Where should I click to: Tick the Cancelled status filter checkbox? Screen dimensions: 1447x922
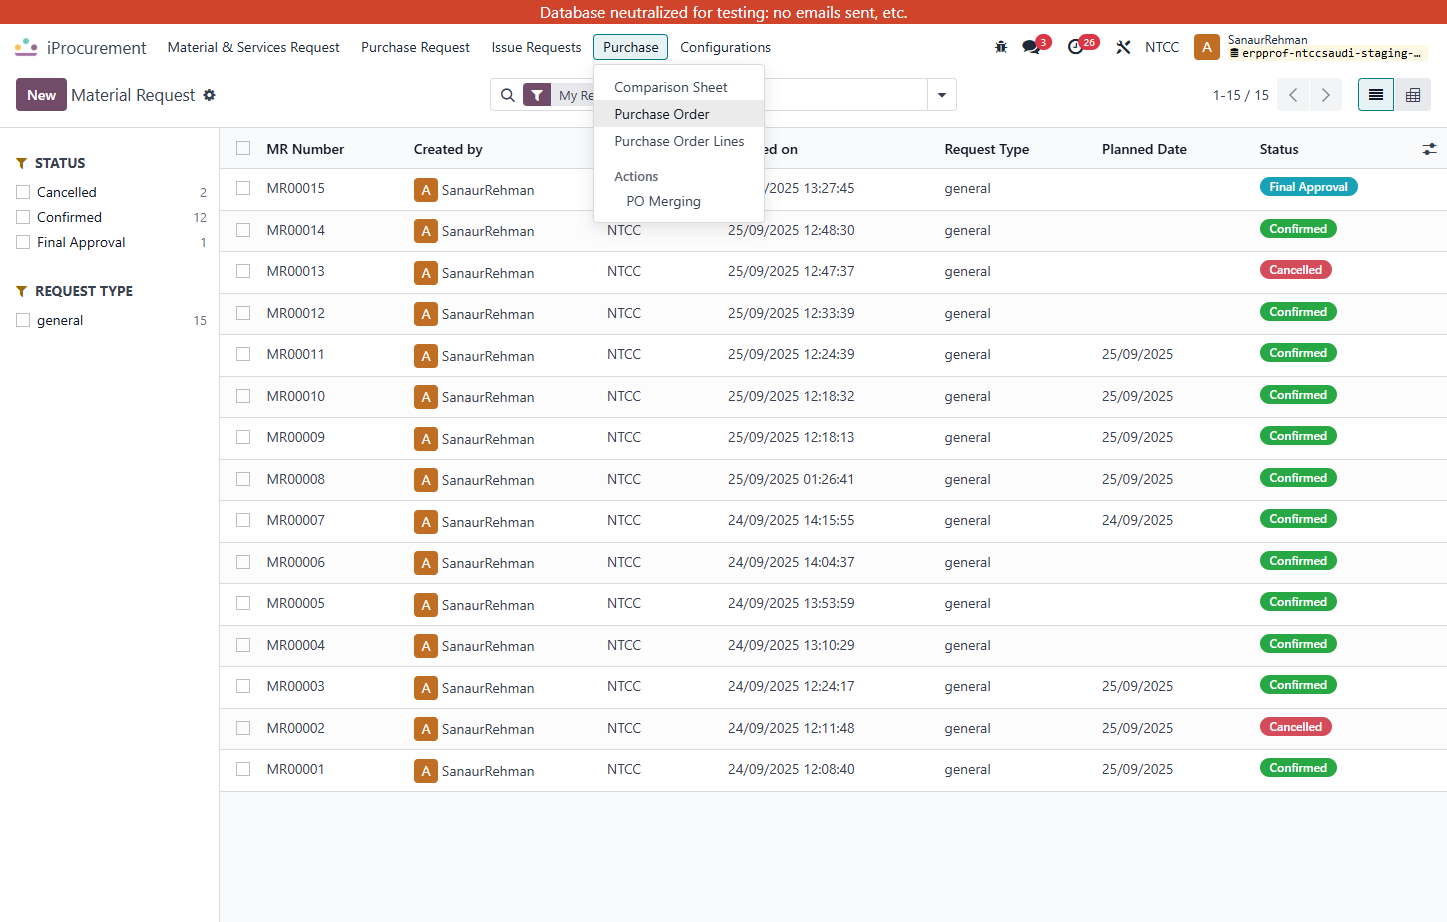pyautogui.click(x=23, y=192)
